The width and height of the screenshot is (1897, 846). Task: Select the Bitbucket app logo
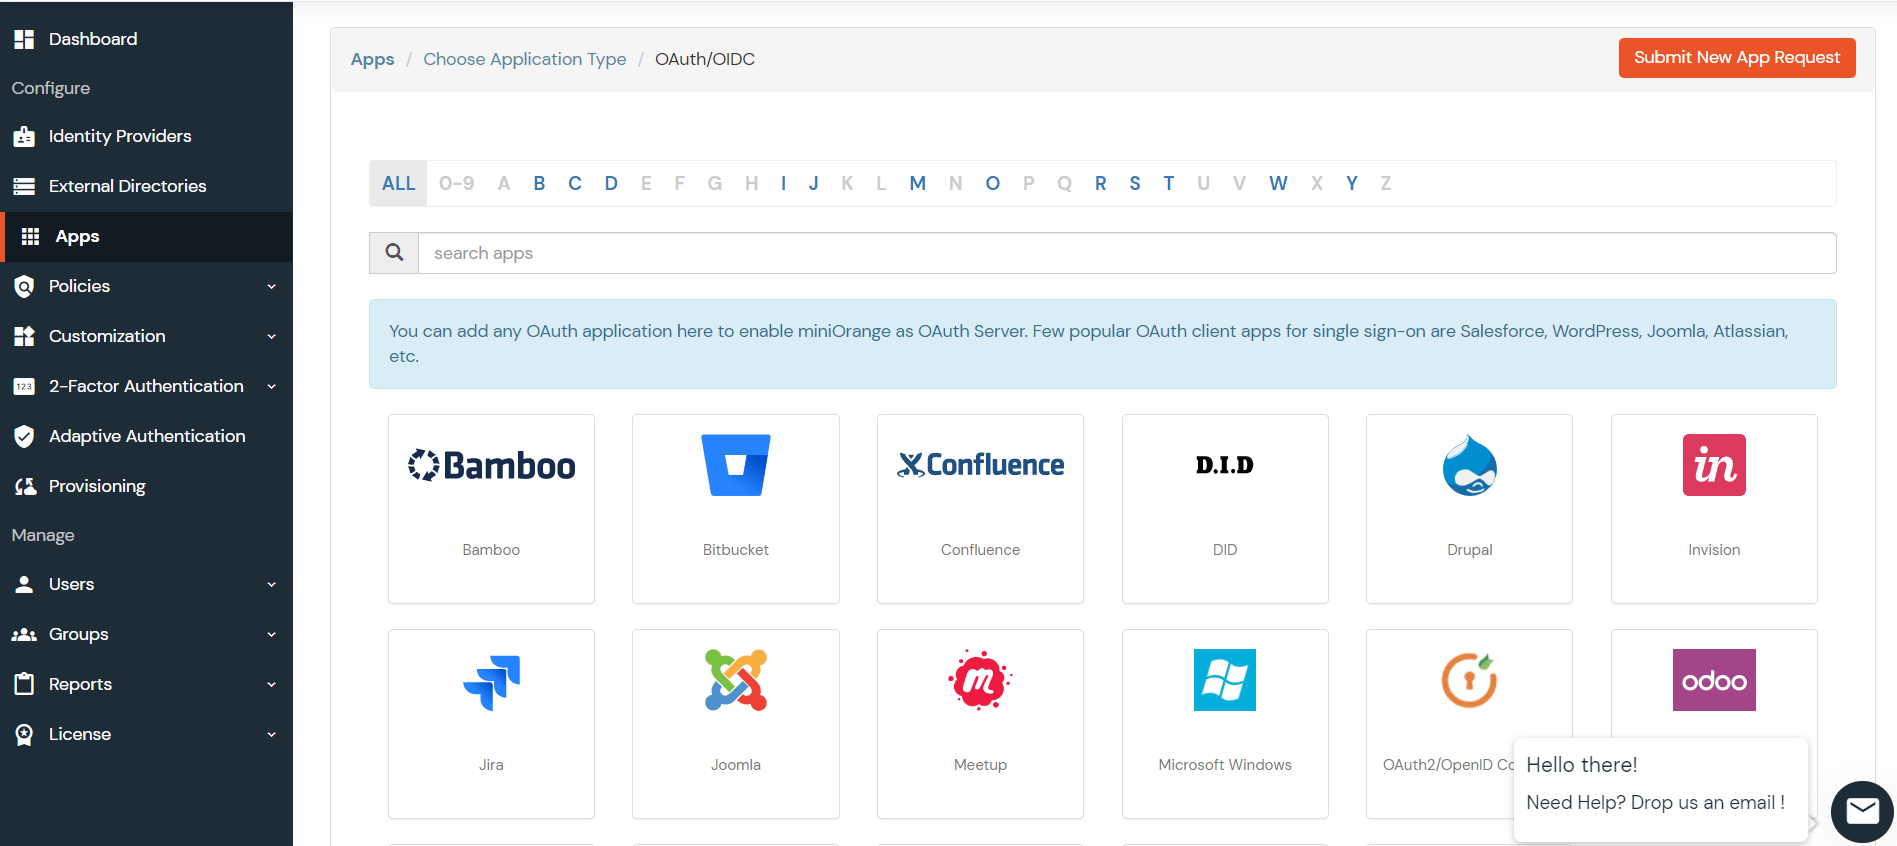click(736, 465)
